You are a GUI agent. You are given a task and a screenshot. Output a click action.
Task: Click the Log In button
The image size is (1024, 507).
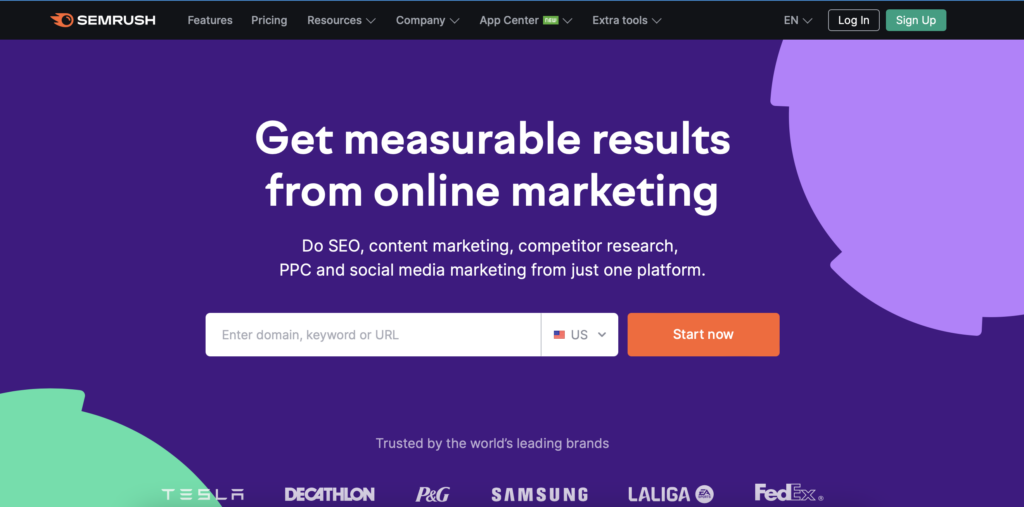click(x=854, y=20)
